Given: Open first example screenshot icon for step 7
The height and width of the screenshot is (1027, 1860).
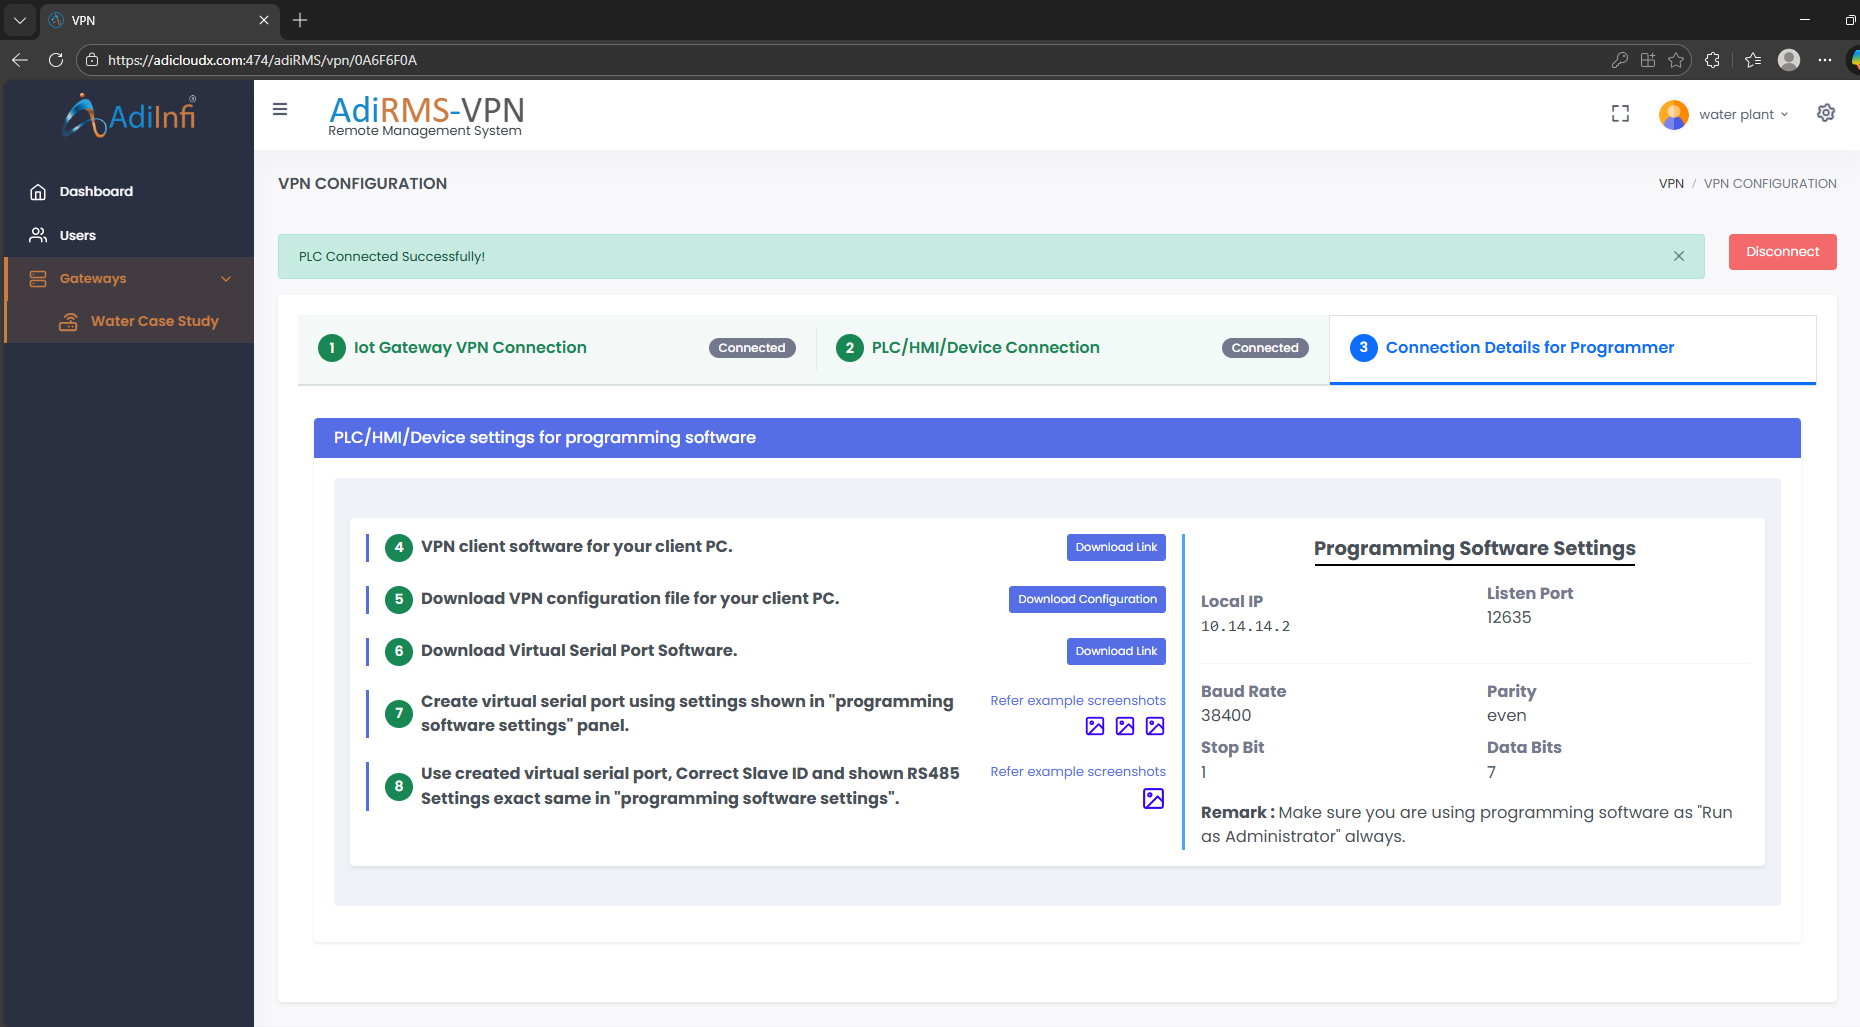Looking at the screenshot, I should click(x=1095, y=726).
